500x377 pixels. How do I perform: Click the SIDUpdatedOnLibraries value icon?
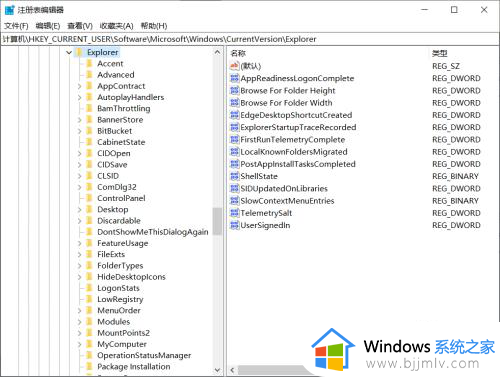235,188
